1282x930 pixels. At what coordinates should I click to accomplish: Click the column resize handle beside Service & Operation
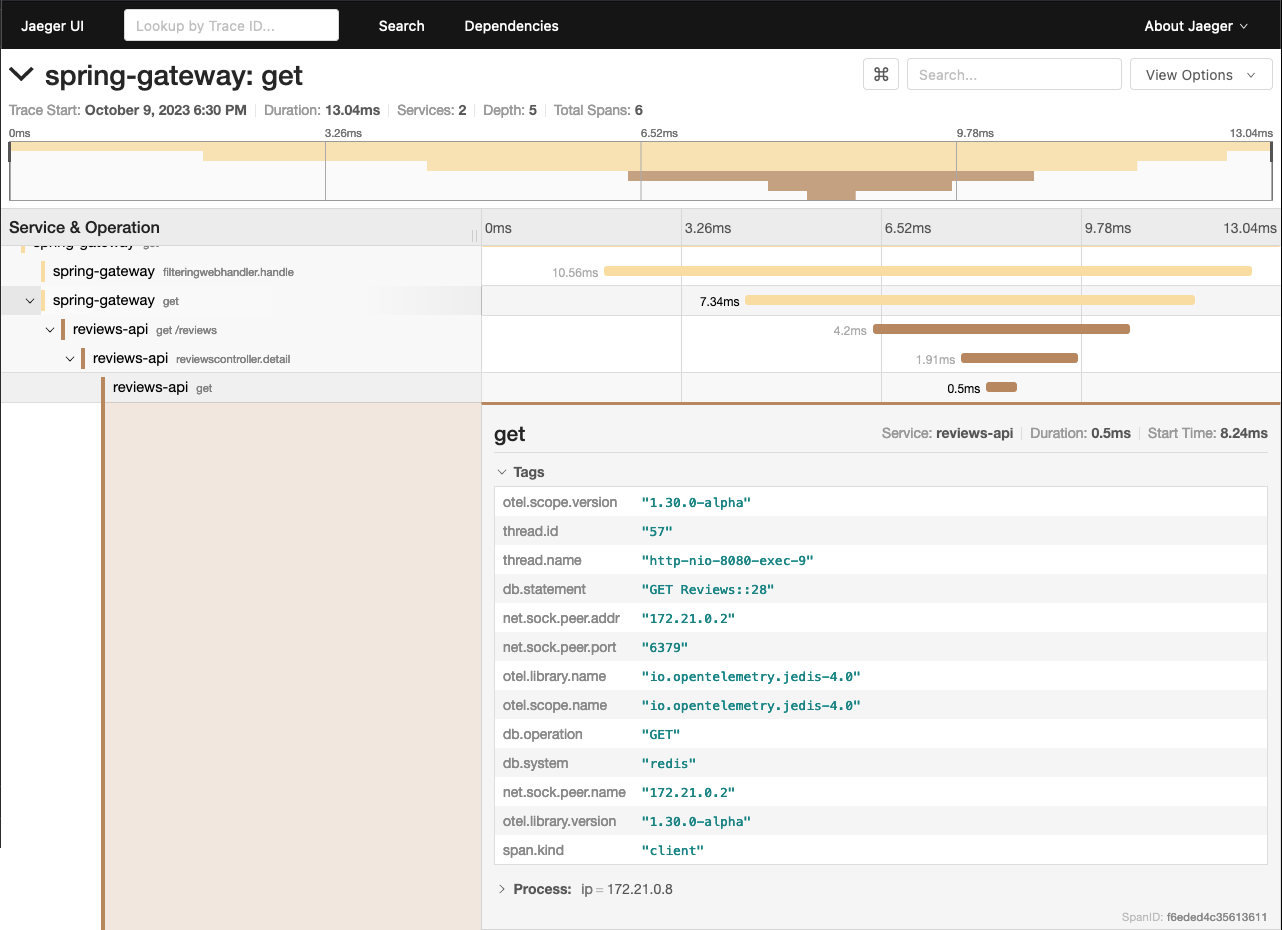coord(474,236)
